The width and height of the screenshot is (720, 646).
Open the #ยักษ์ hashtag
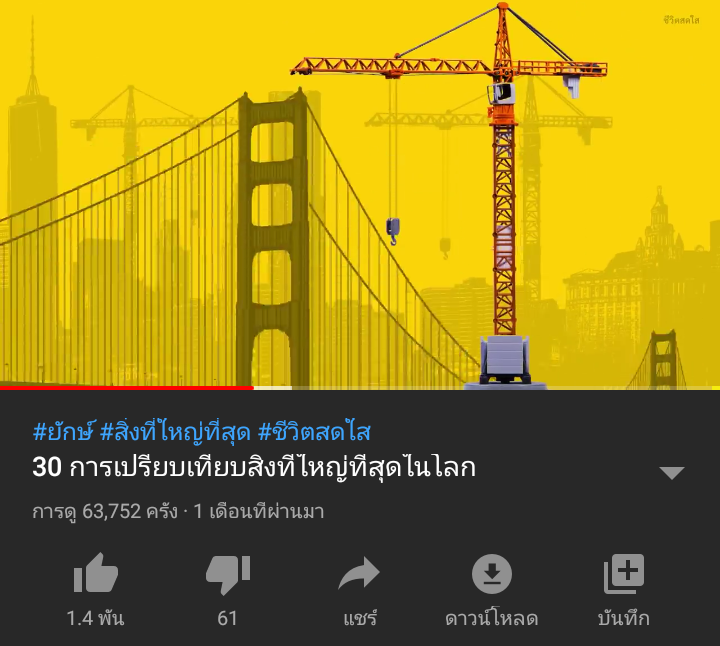(62, 432)
